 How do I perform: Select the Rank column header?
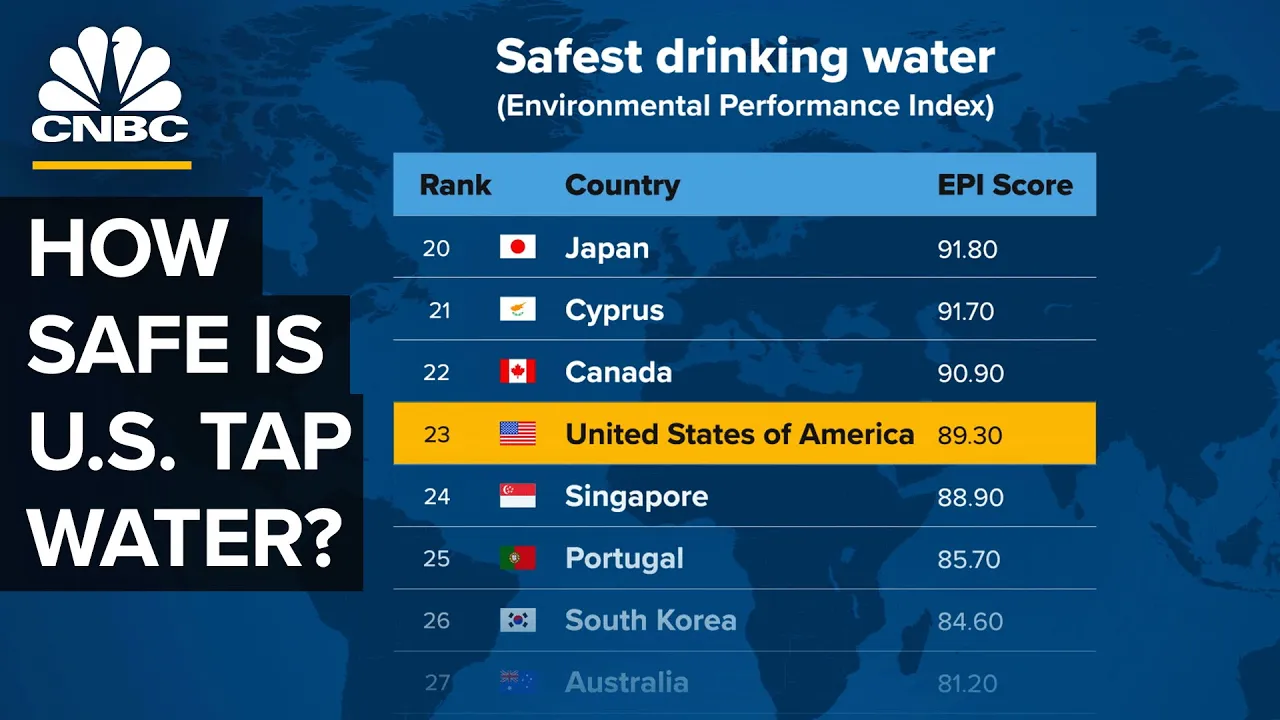(x=455, y=185)
